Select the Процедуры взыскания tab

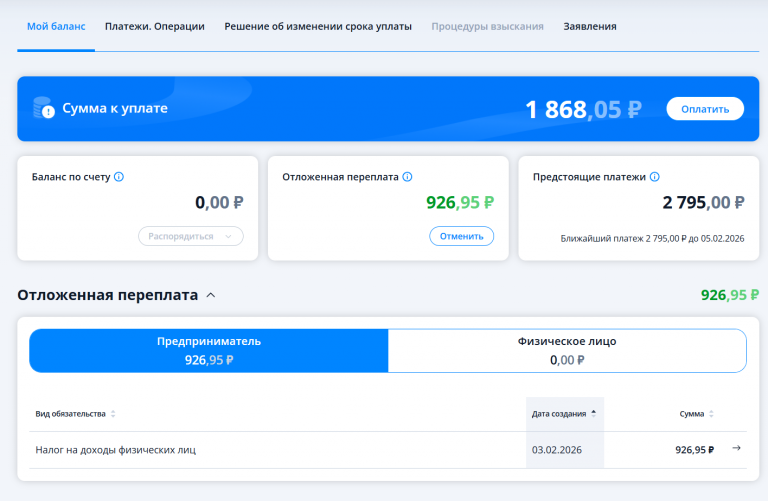[x=487, y=26]
